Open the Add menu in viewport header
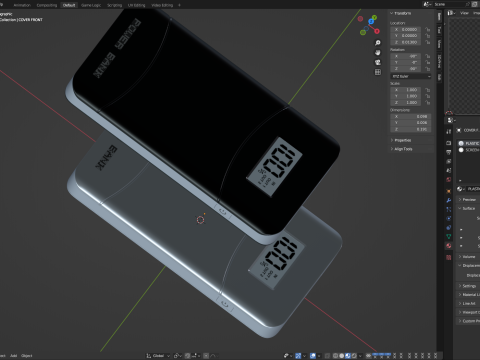 click(x=14, y=356)
